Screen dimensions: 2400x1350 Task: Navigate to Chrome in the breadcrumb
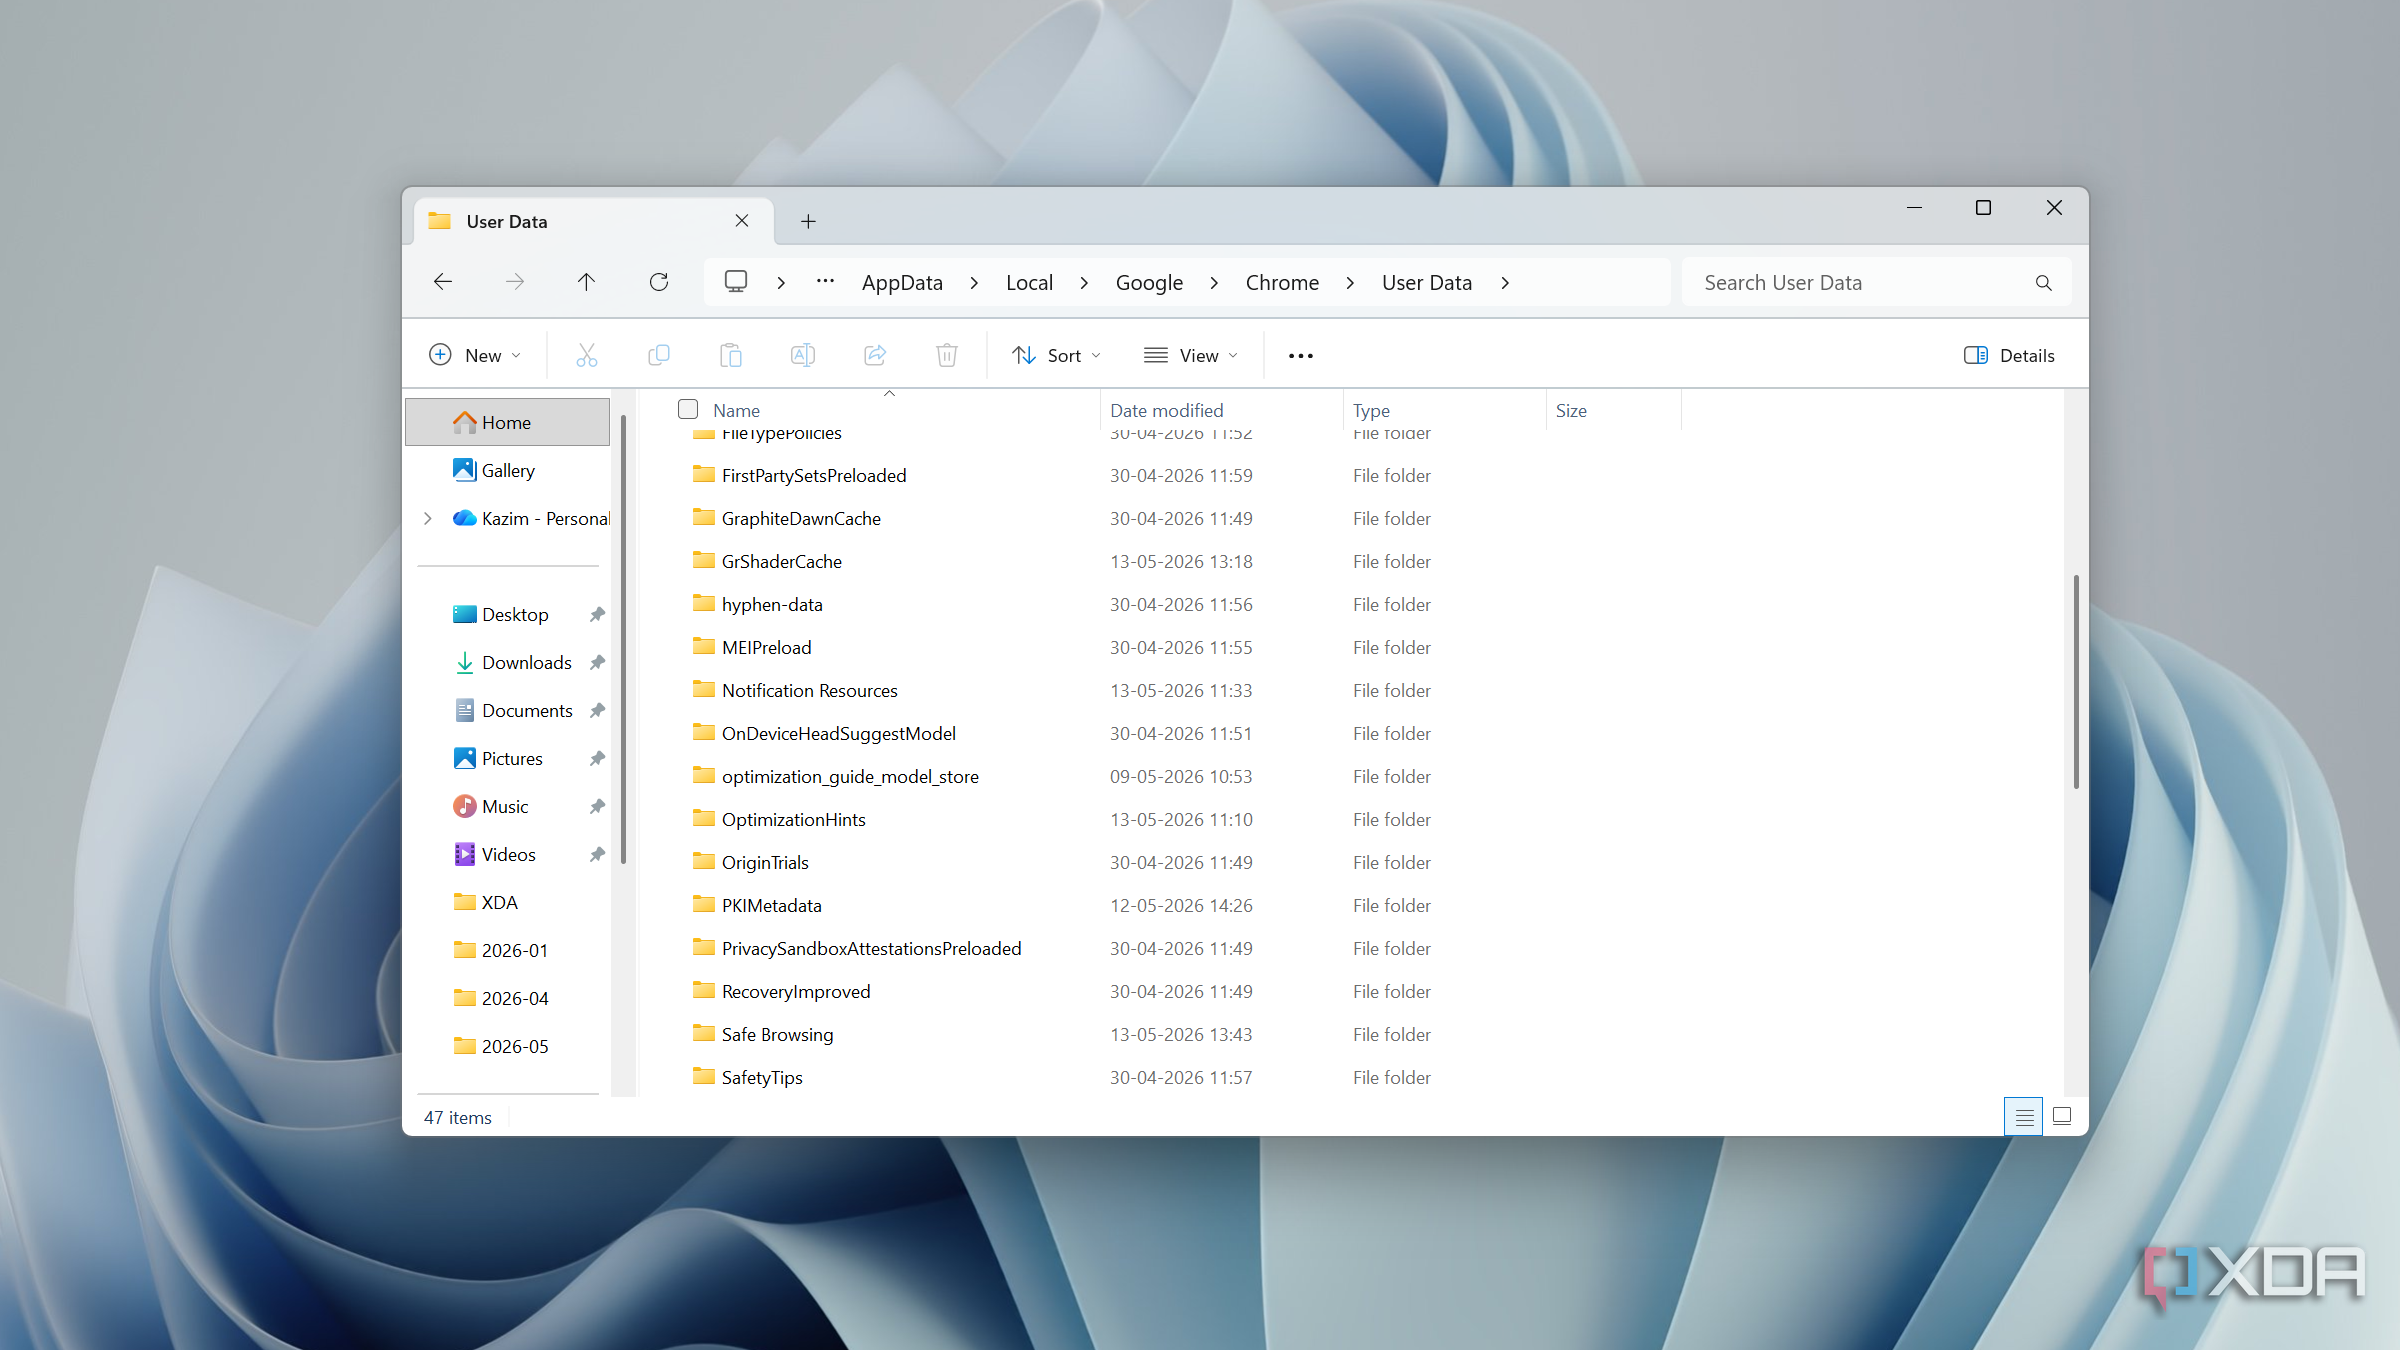(x=1282, y=283)
